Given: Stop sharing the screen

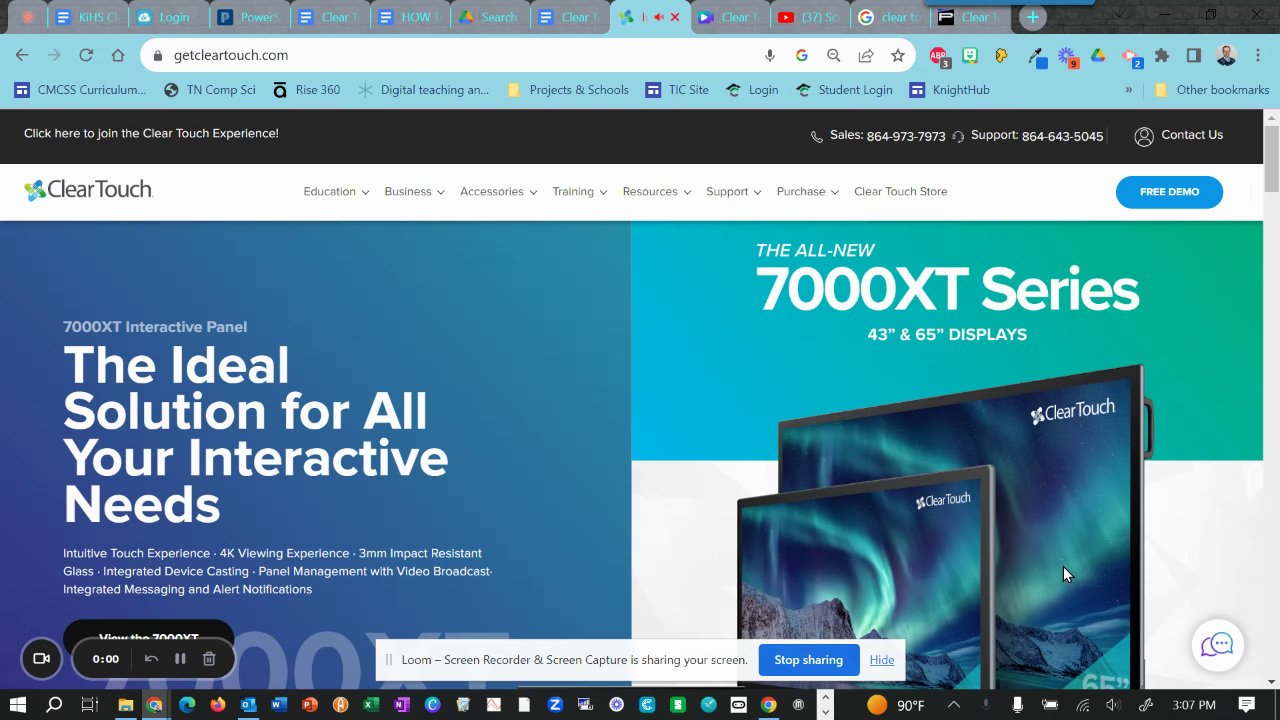Looking at the screenshot, I should click(808, 660).
